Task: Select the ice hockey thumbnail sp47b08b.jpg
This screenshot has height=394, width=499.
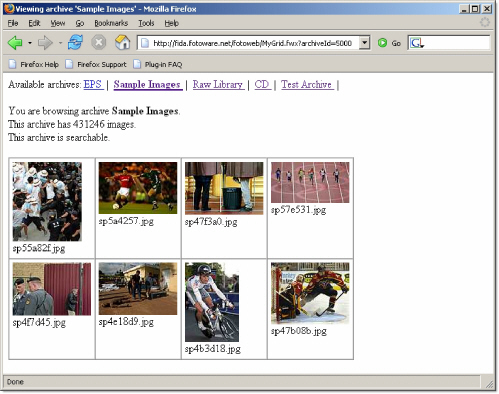Action: (310, 293)
